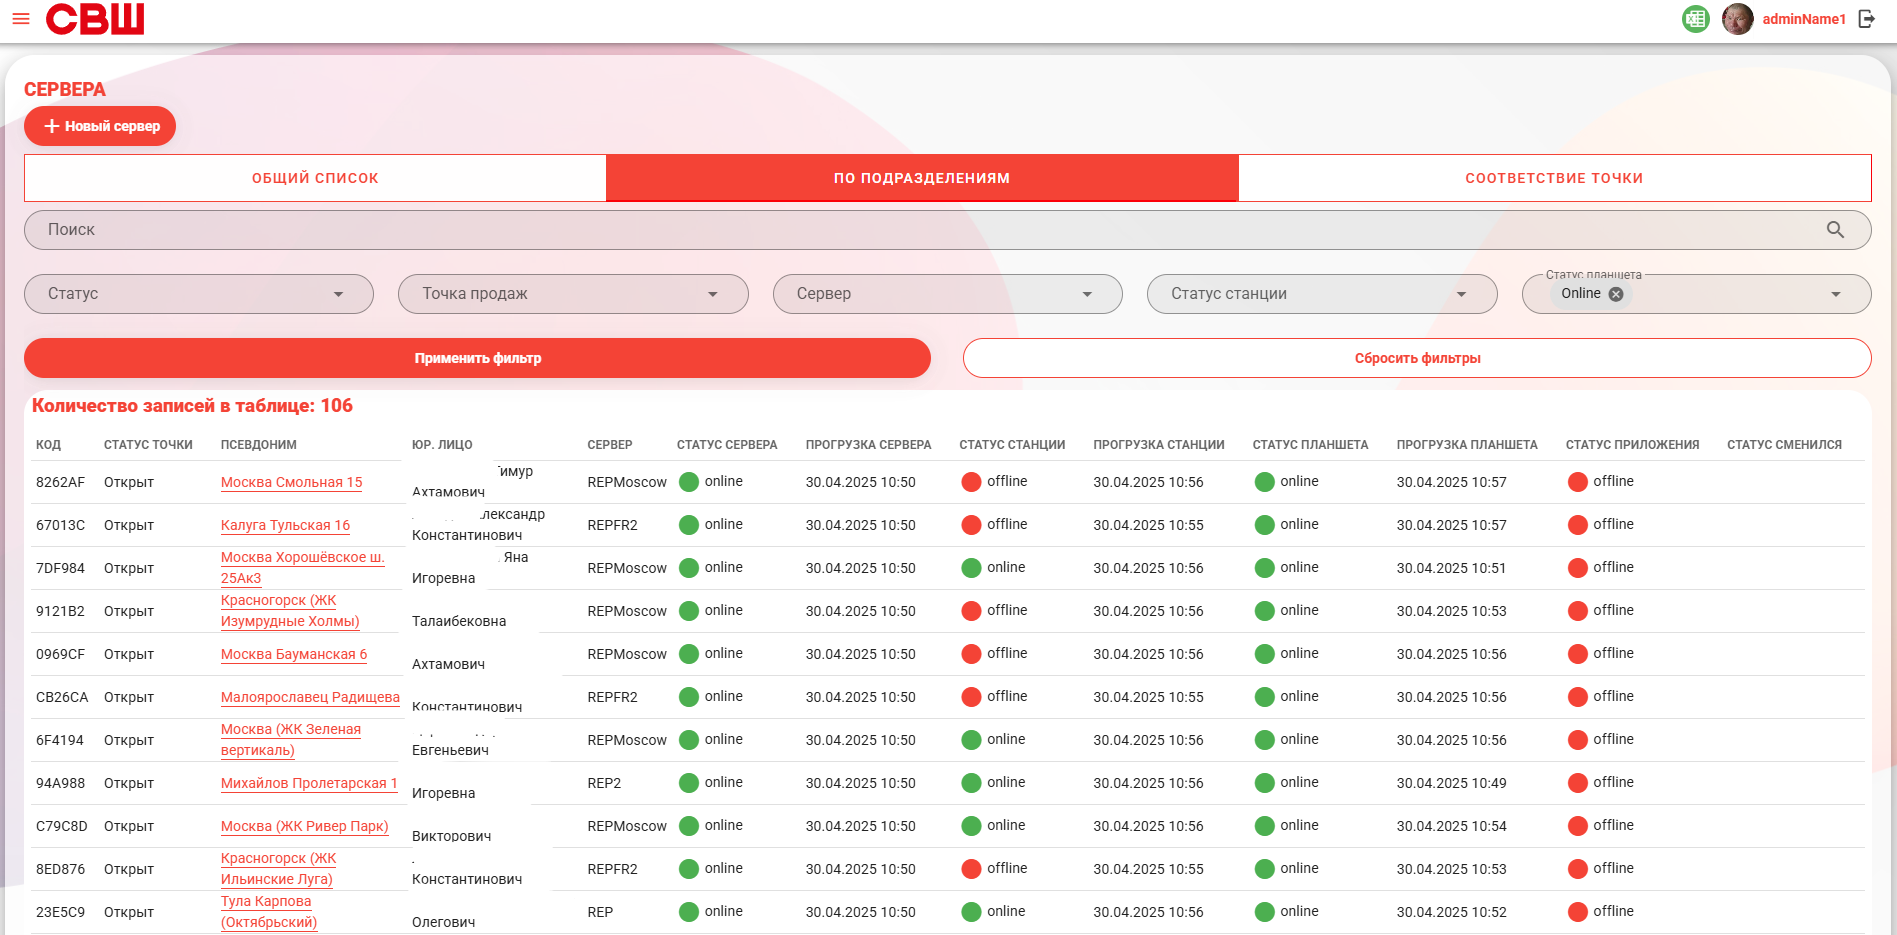The height and width of the screenshot is (935, 1897).
Task: Open the Точка продаж dropdown
Action: click(x=573, y=294)
